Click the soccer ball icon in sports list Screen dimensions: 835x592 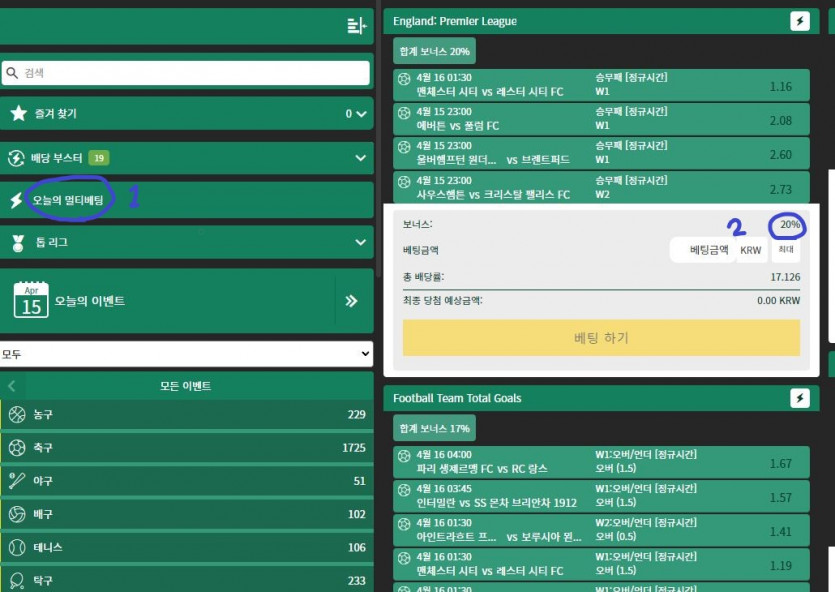pyautogui.click(x=17, y=448)
